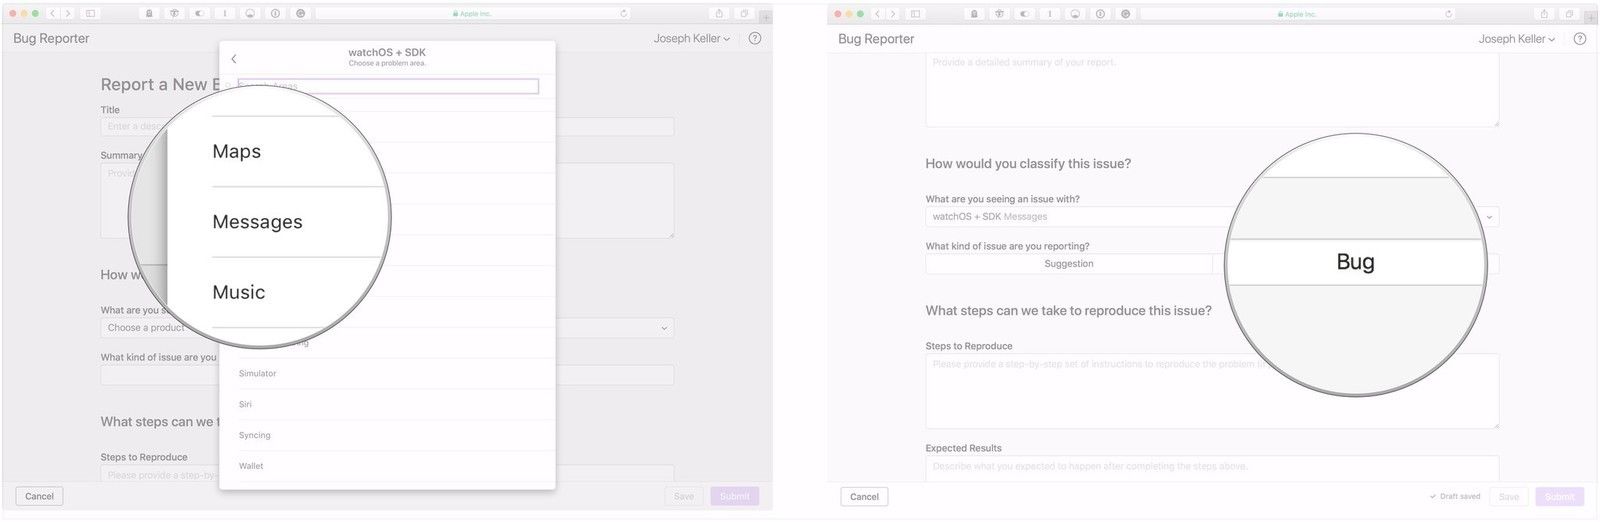
Task: Click Safari sidebar icon in right window
Action: tap(915, 14)
